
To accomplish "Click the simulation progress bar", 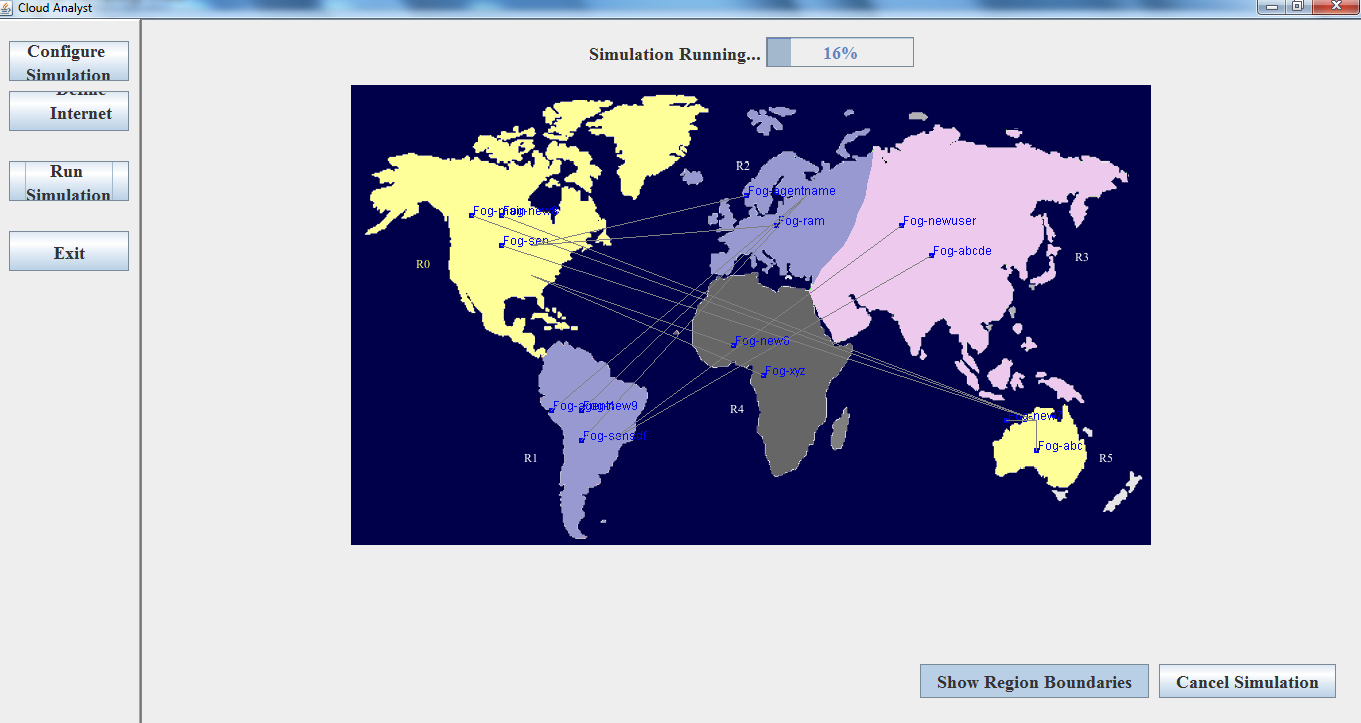I will tap(840, 53).
